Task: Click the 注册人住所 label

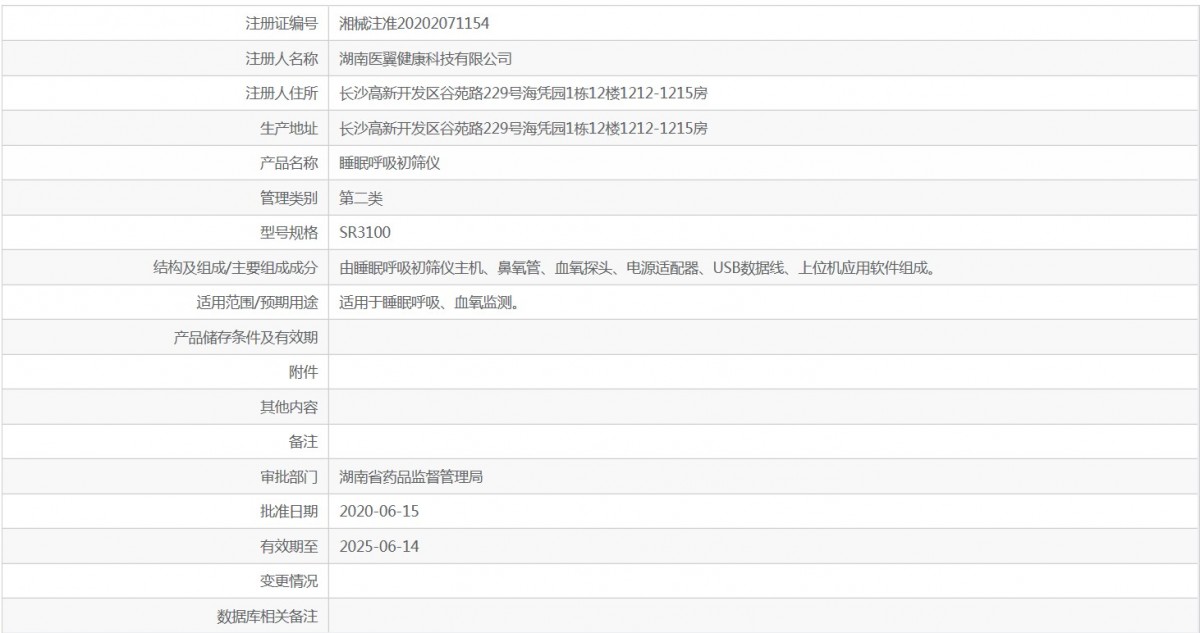Action: click(x=282, y=92)
